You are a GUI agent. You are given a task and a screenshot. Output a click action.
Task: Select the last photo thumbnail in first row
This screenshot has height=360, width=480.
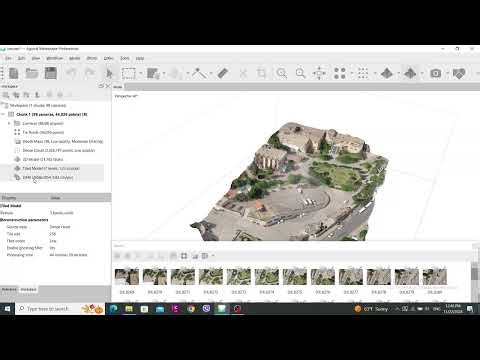point(435,277)
